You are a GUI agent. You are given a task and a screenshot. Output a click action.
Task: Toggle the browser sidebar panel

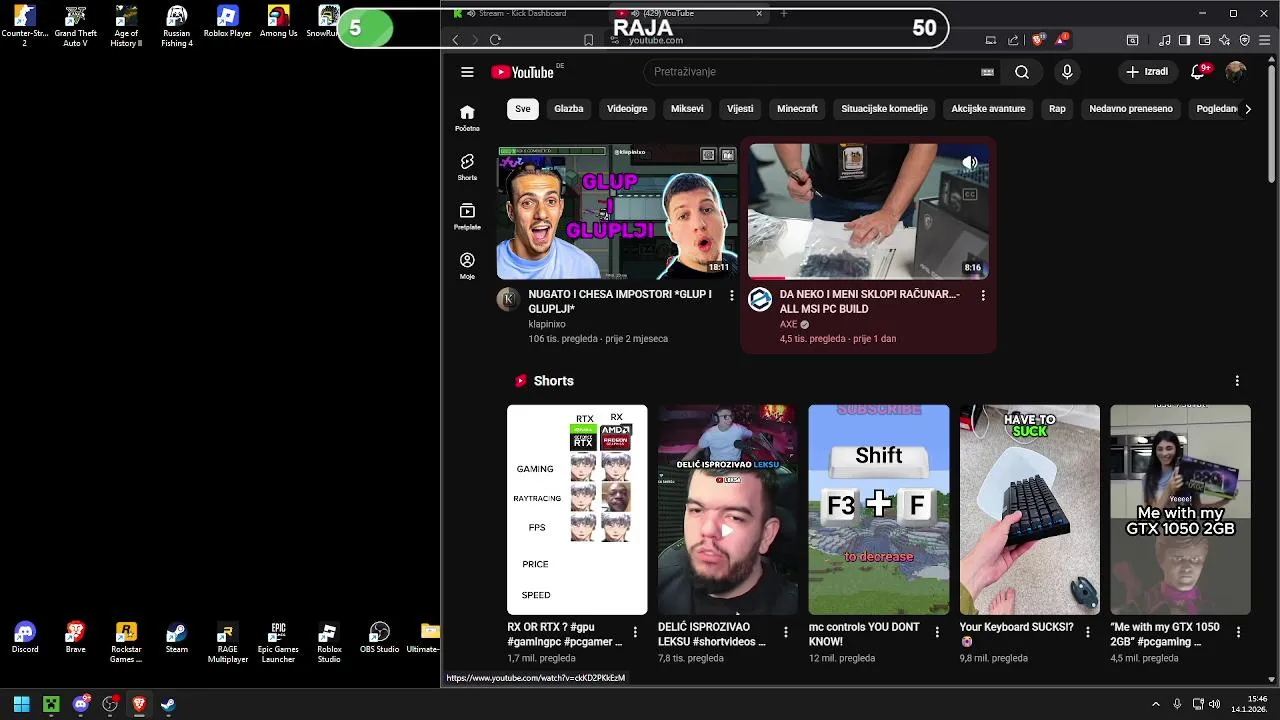click(1184, 40)
